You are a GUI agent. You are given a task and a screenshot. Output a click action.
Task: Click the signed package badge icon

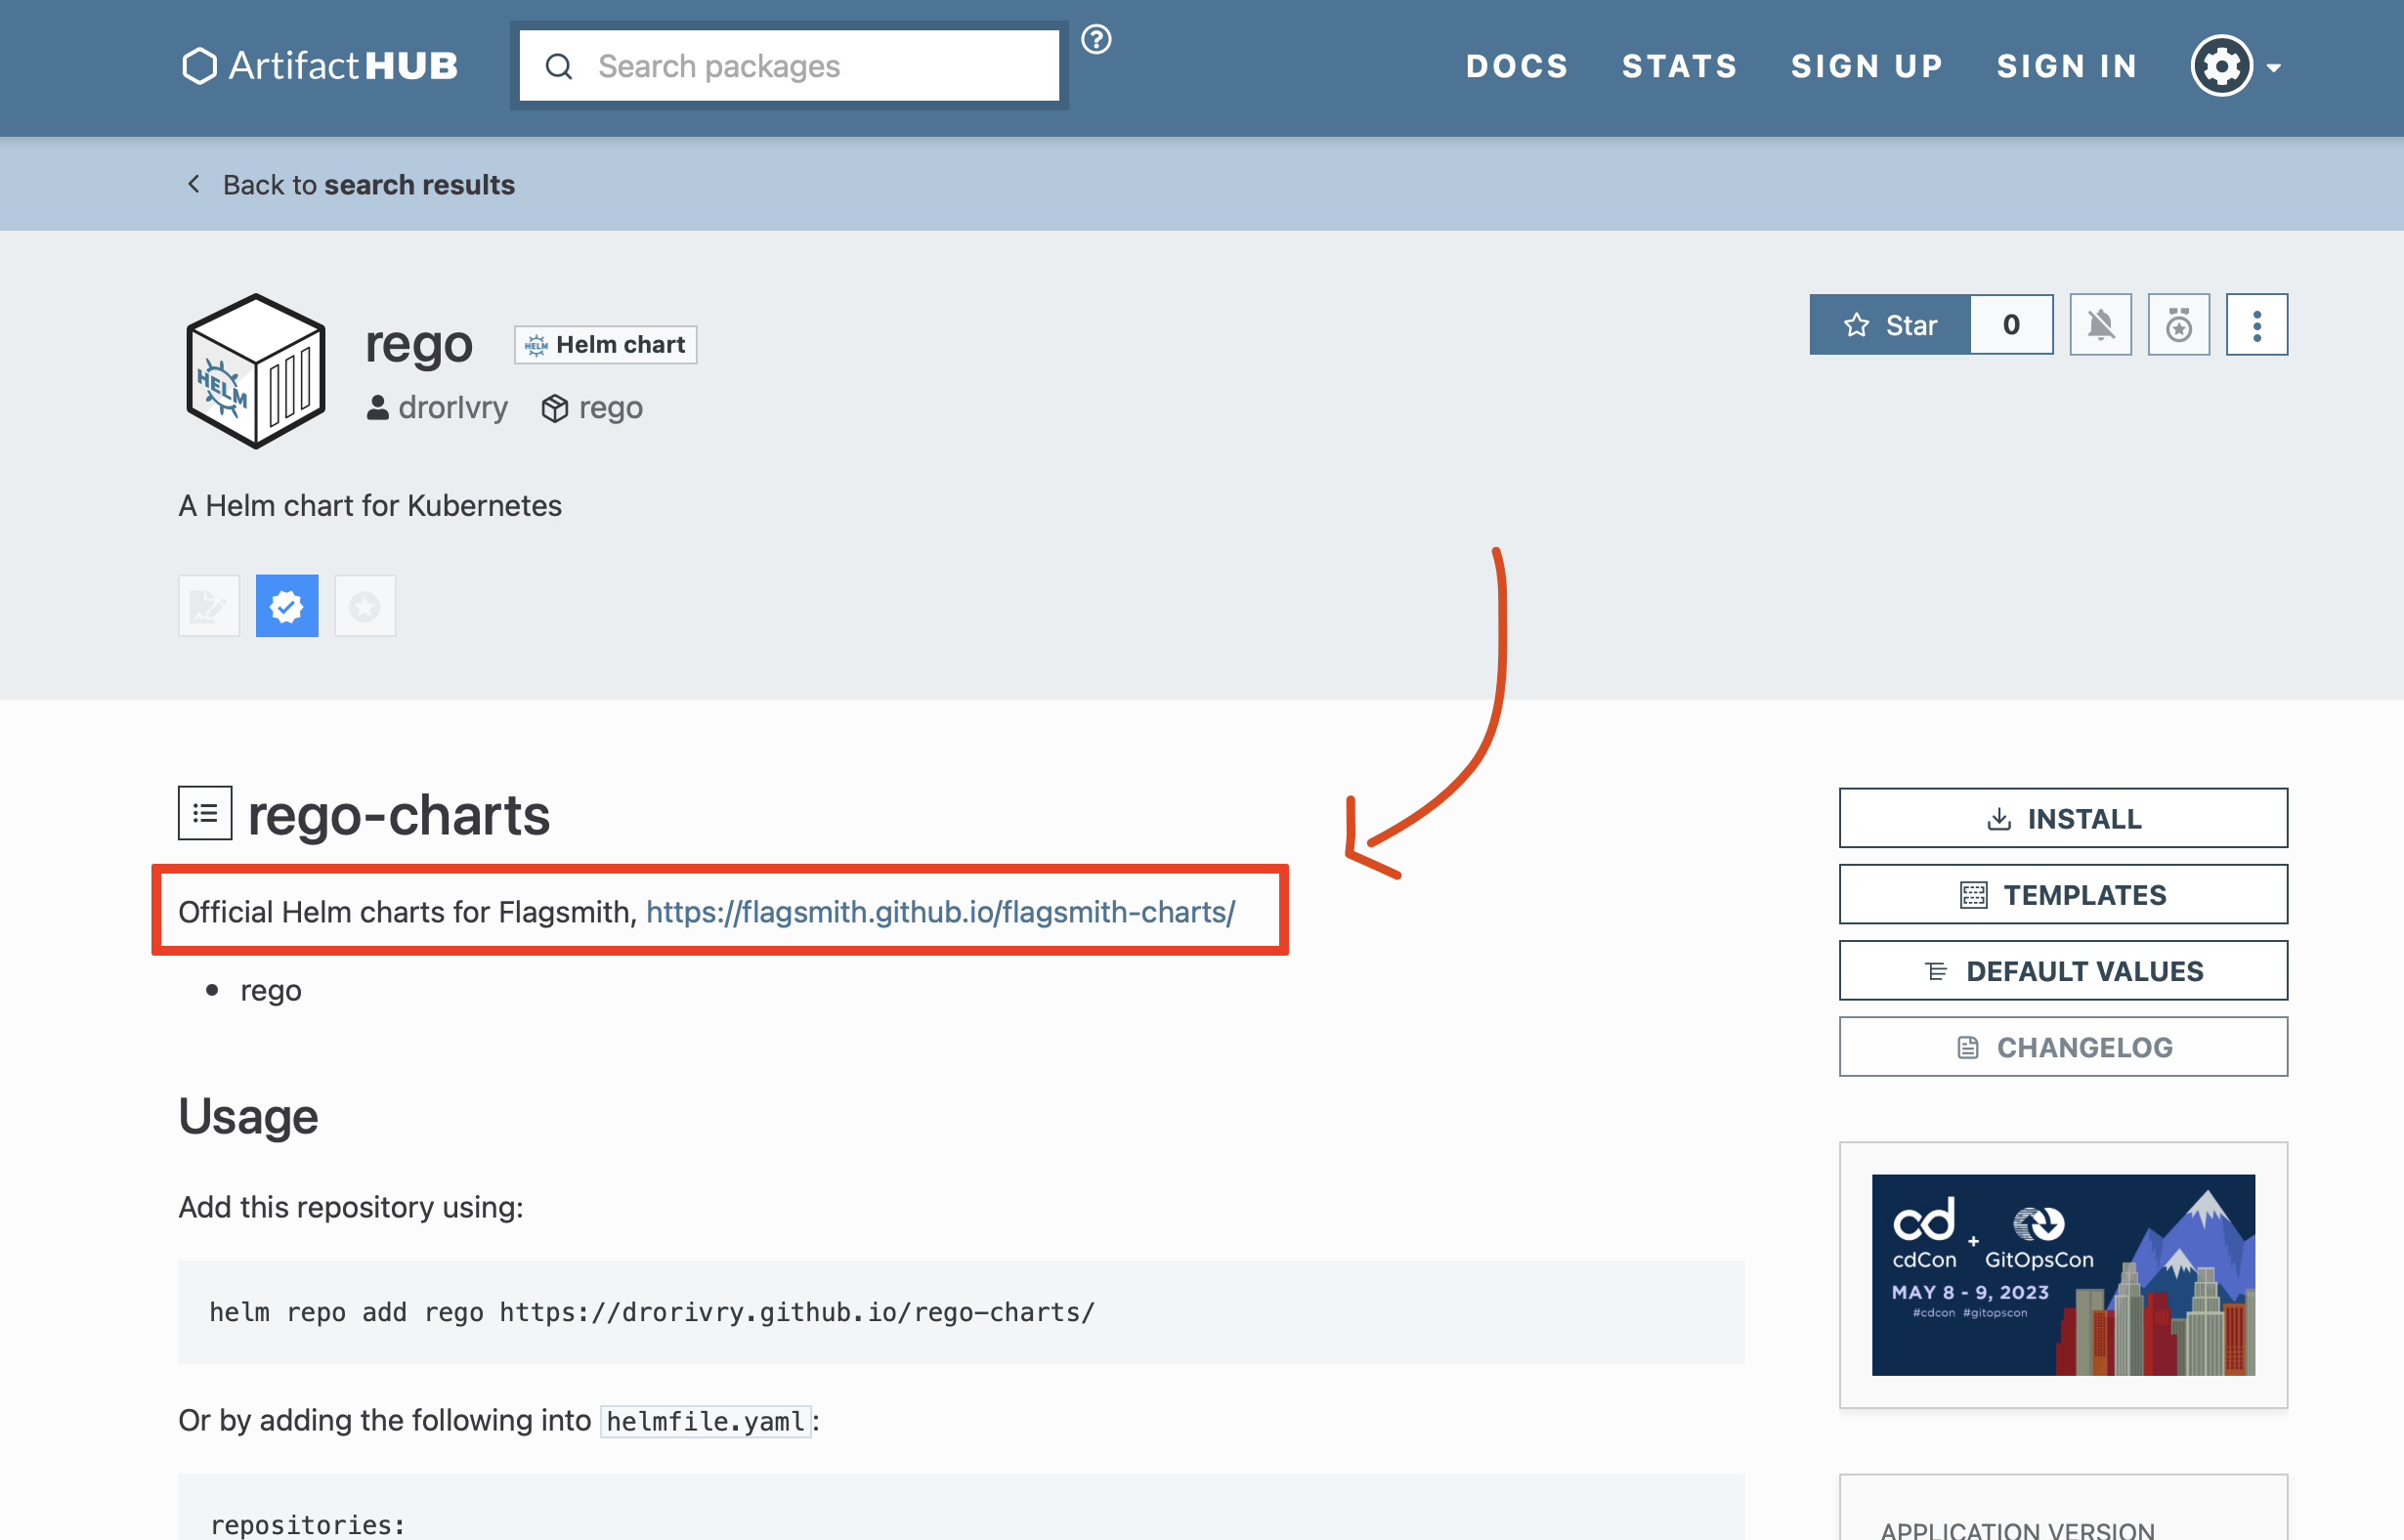click(x=209, y=606)
